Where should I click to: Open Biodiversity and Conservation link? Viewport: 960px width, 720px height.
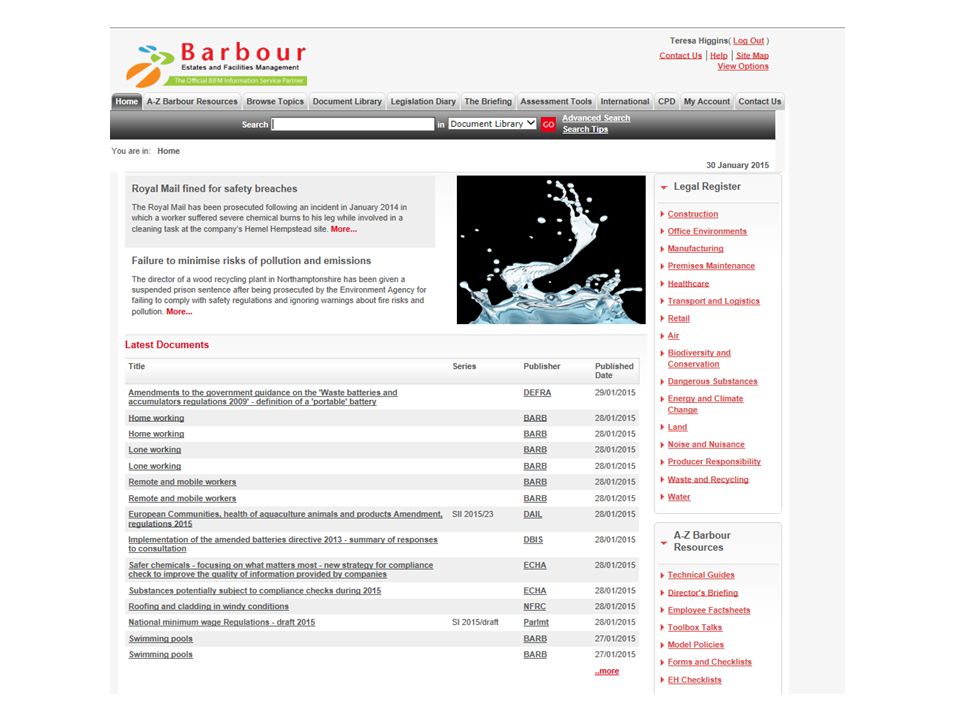699,359
